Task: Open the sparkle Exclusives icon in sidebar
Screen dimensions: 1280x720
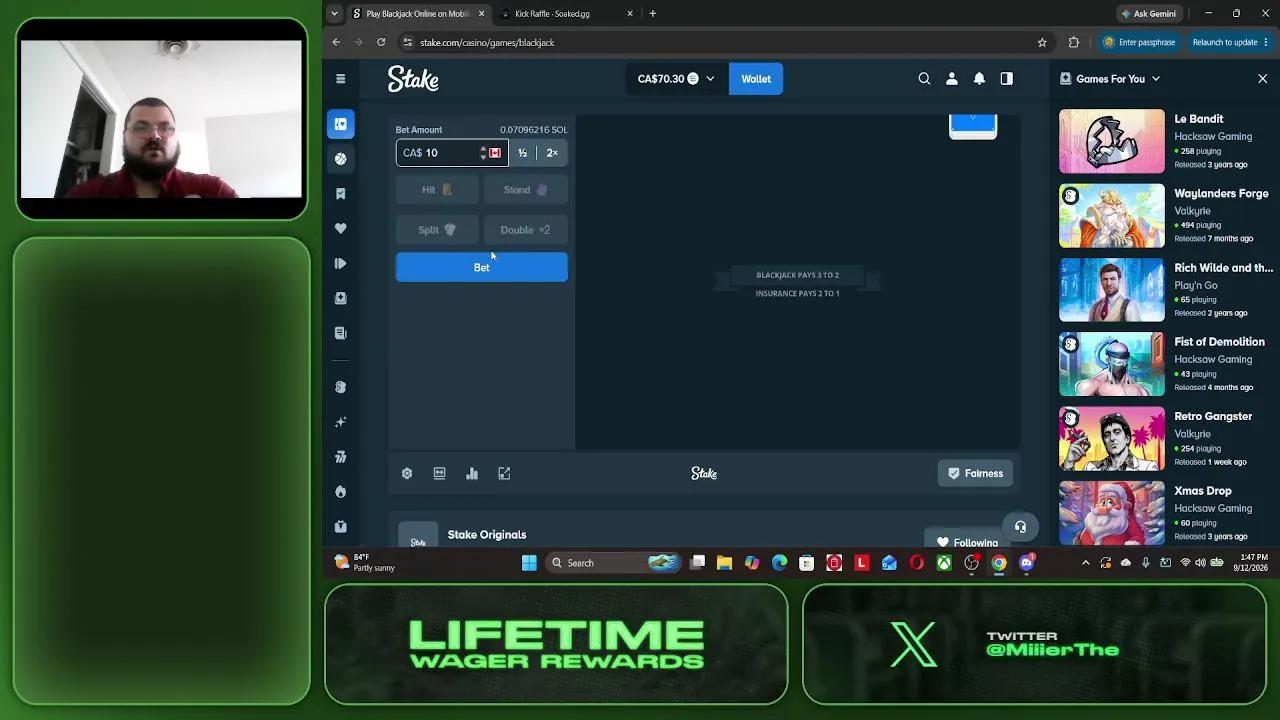Action: [x=340, y=422]
